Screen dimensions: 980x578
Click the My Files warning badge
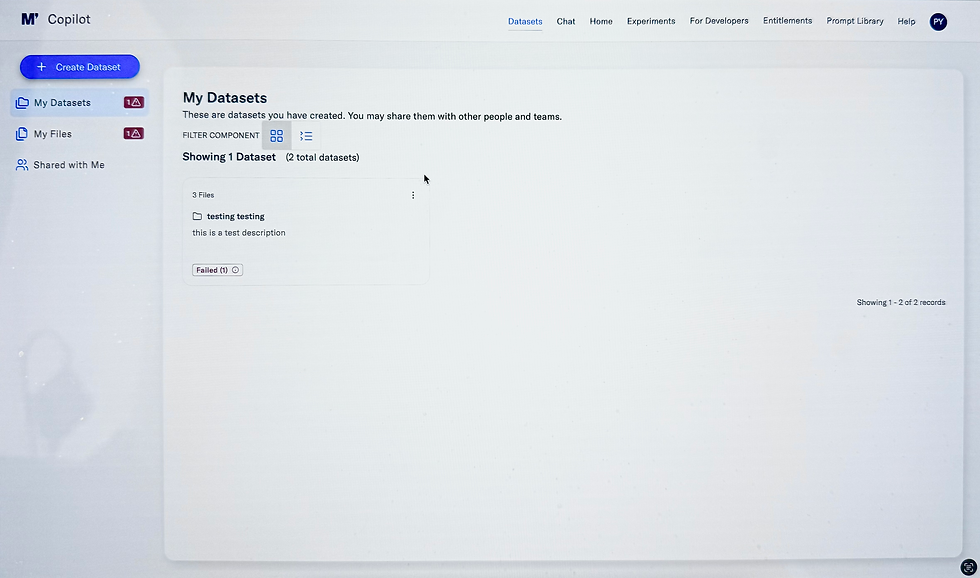134,134
